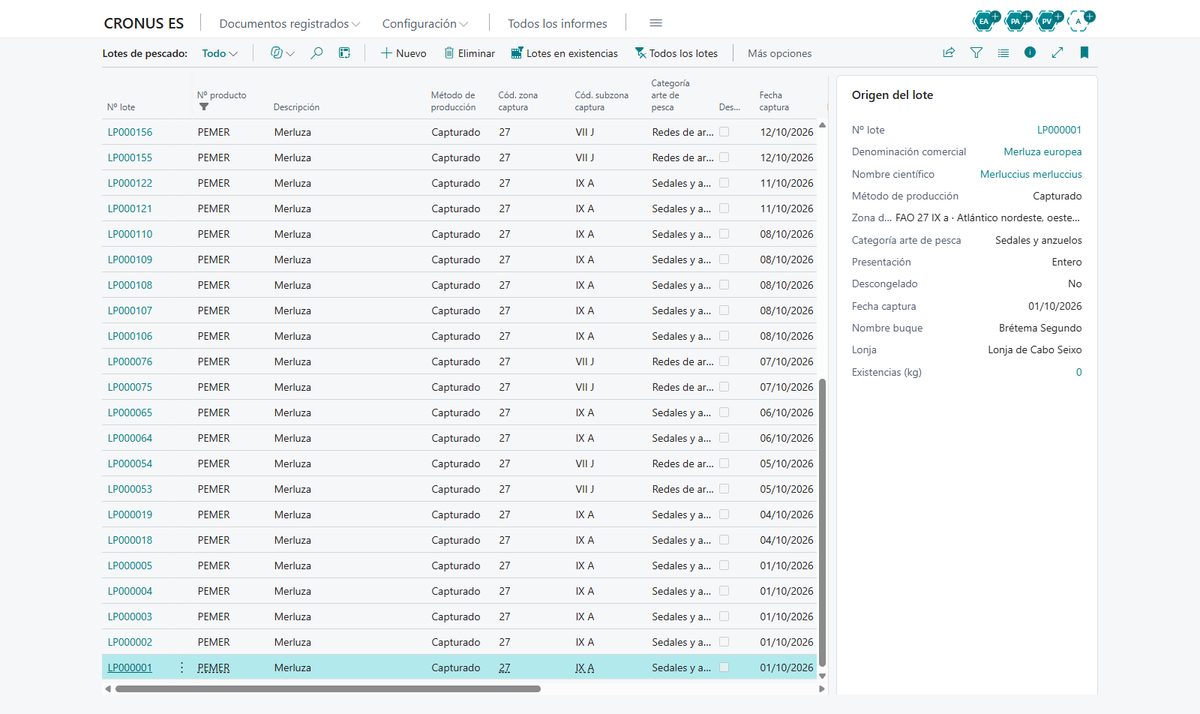Open lot link LP000110
1200x714 pixels.
point(130,234)
